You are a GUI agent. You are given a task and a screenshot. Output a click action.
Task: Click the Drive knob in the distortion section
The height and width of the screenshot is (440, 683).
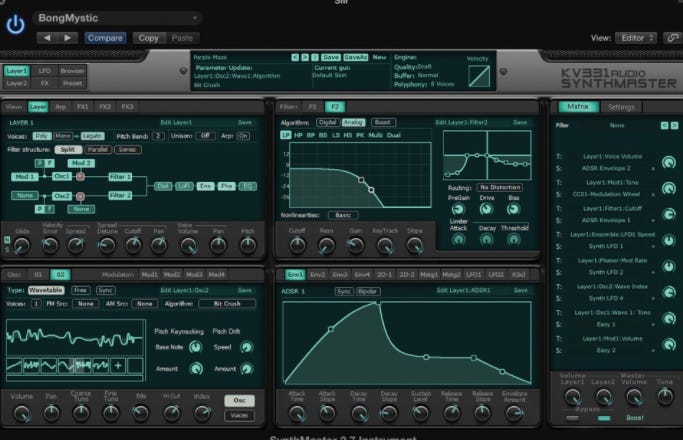486,209
